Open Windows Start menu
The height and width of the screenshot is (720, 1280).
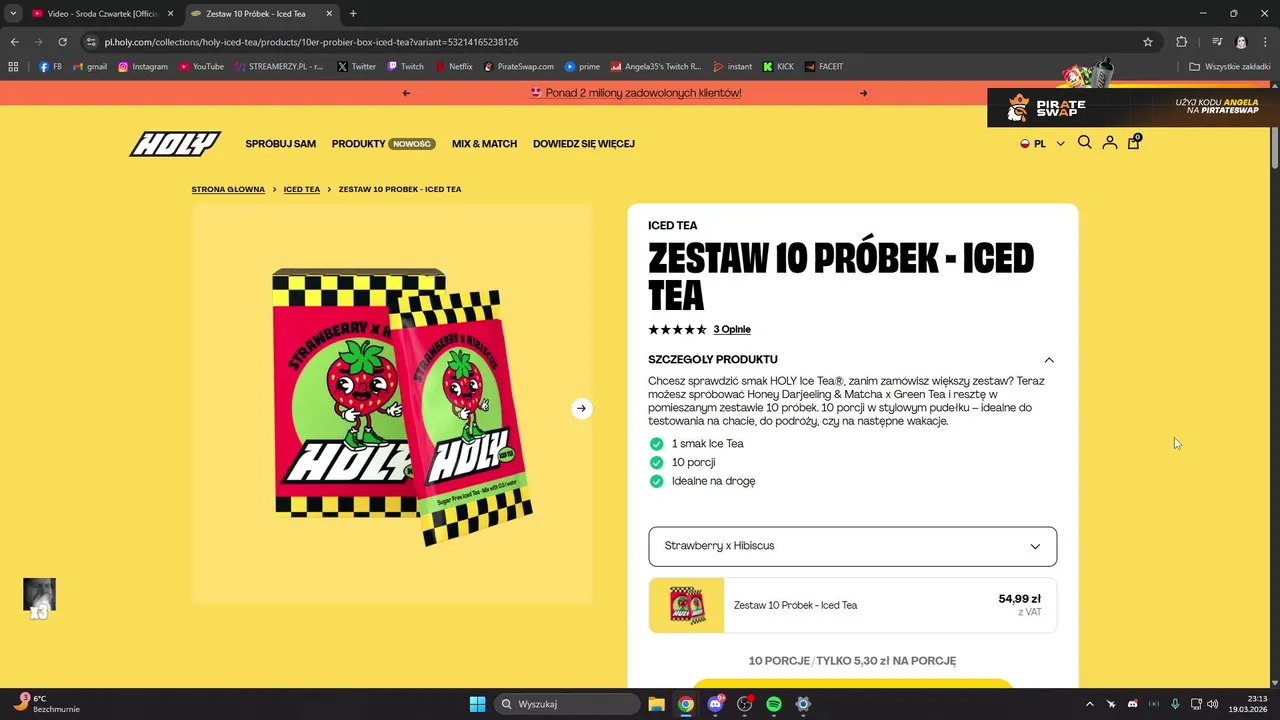477,704
